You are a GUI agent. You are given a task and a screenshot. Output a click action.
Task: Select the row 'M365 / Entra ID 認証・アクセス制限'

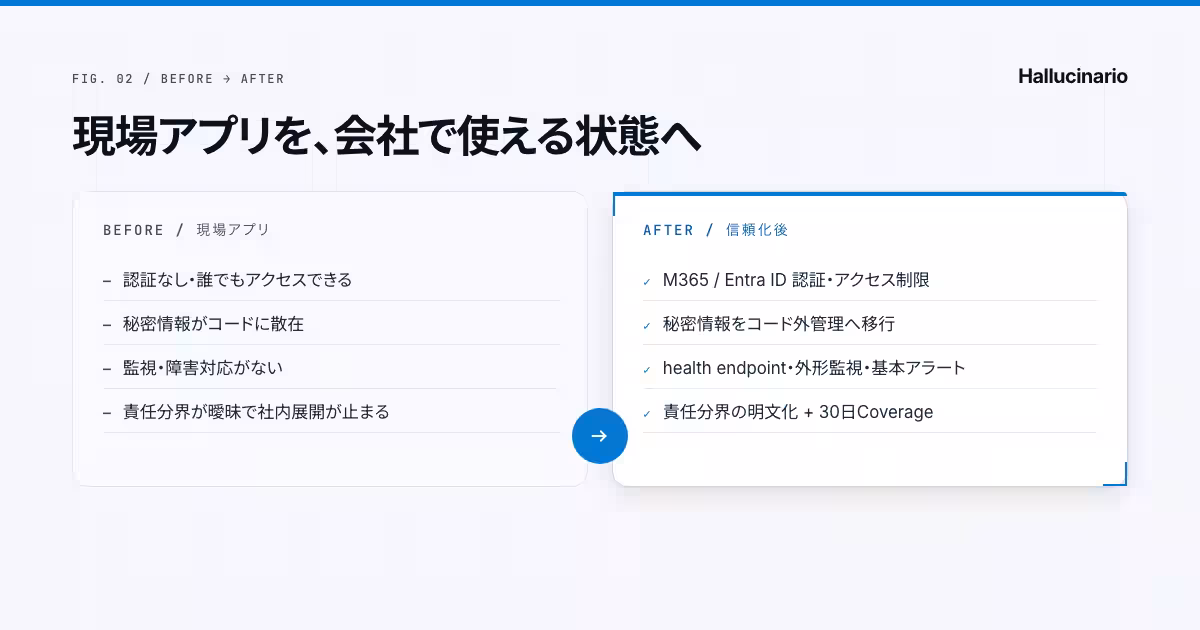pyautogui.click(x=870, y=280)
